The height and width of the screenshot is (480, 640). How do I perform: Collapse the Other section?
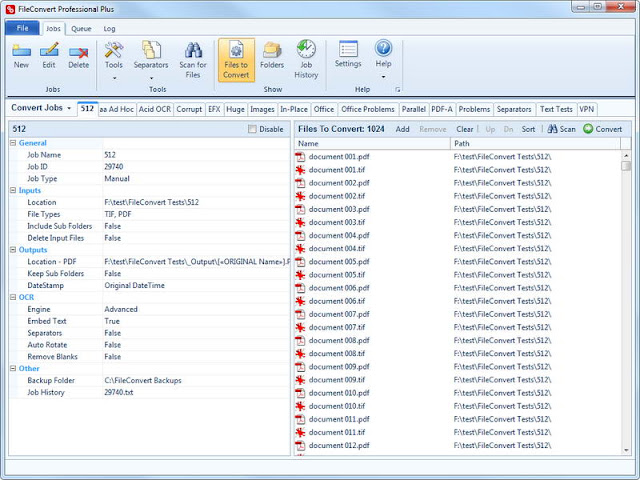(13, 368)
